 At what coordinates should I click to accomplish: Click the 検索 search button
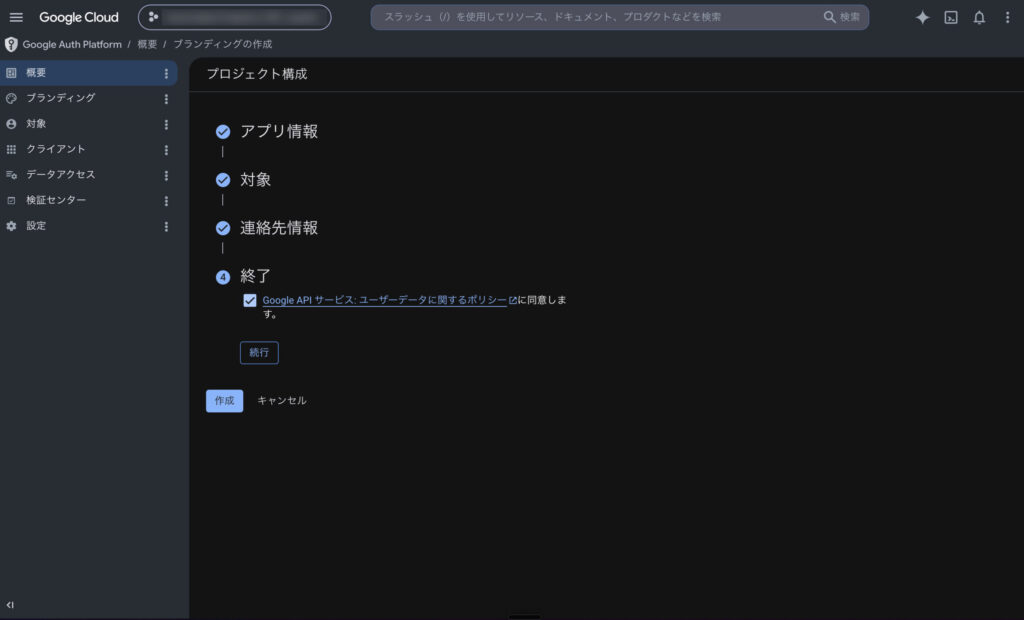pos(842,17)
